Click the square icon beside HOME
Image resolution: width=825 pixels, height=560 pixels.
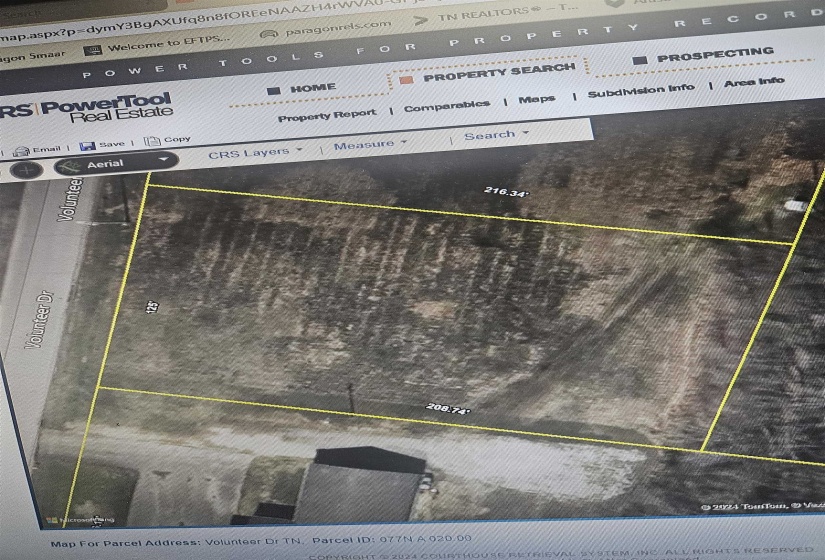[x=273, y=90]
